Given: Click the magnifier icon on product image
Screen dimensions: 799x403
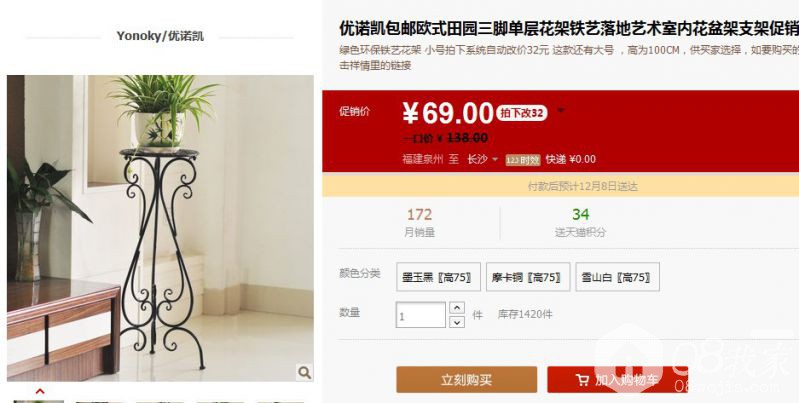Looking at the screenshot, I should pos(305,372).
